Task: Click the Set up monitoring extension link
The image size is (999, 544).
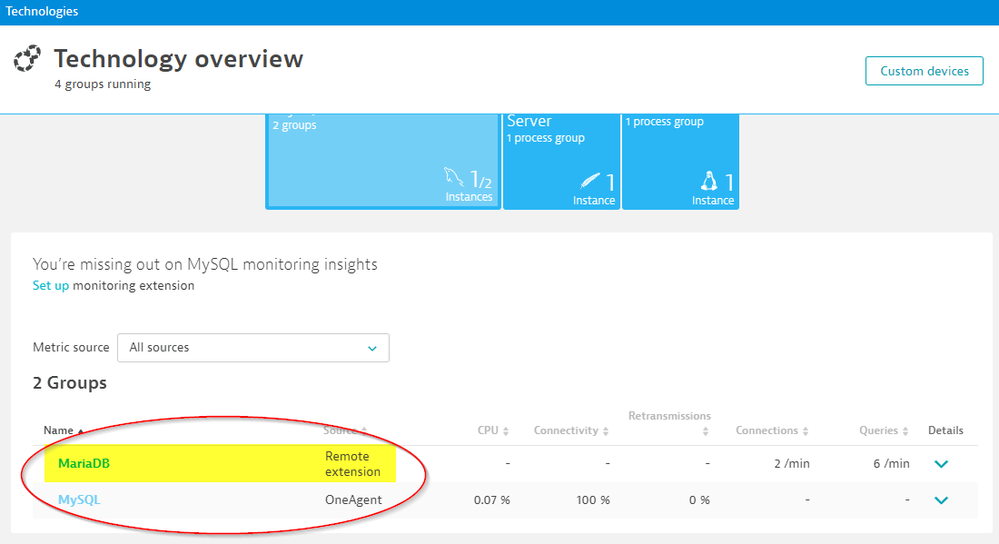Action: pos(50,286)
